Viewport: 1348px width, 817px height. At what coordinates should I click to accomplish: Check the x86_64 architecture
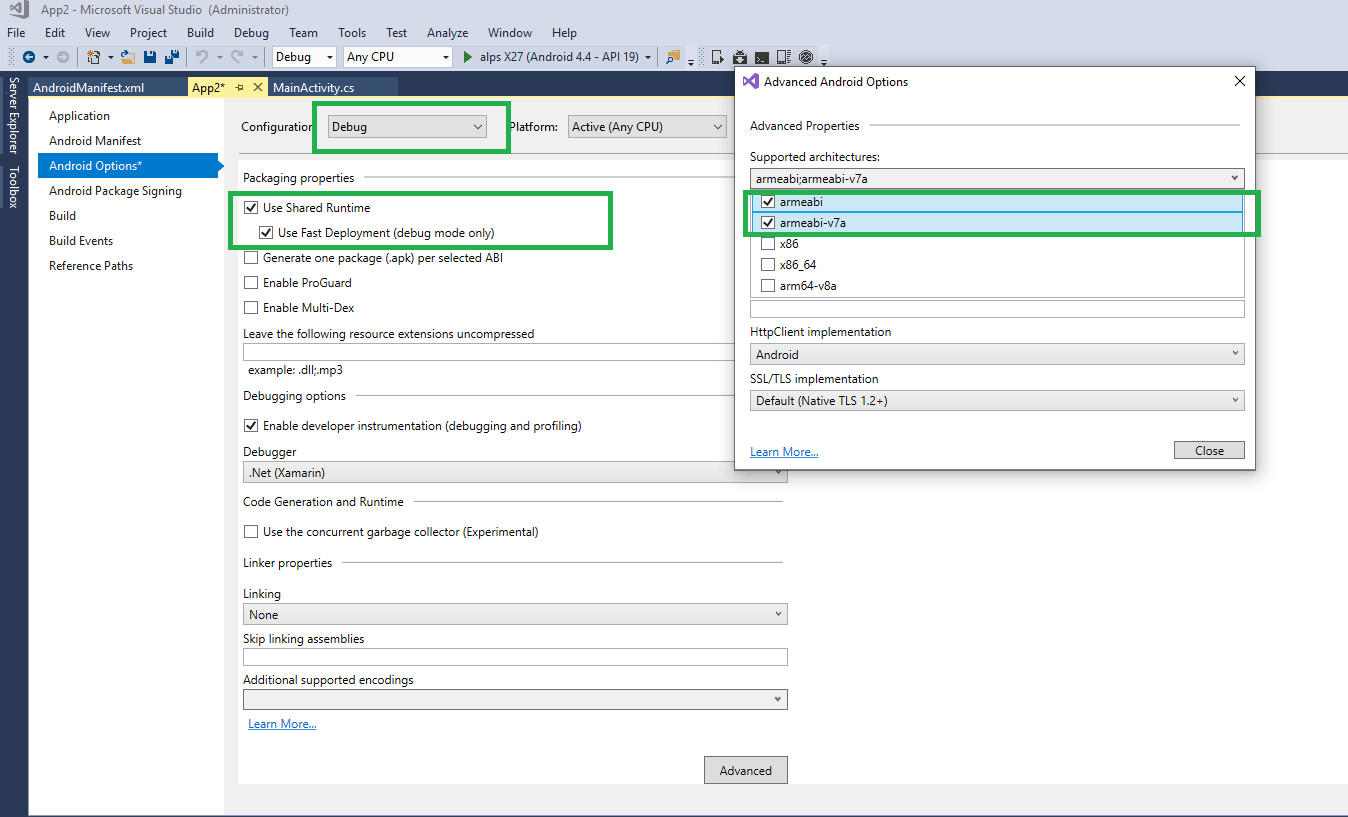(x=768, y=265)
